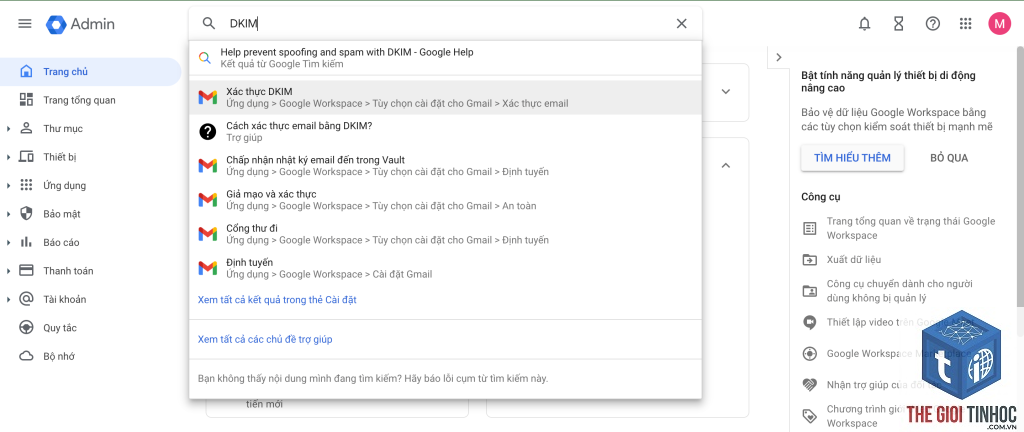The image size is (1024, 432).
Task: Click the Trang tổng quan dashboard icon
Action: tap(26, 100)
